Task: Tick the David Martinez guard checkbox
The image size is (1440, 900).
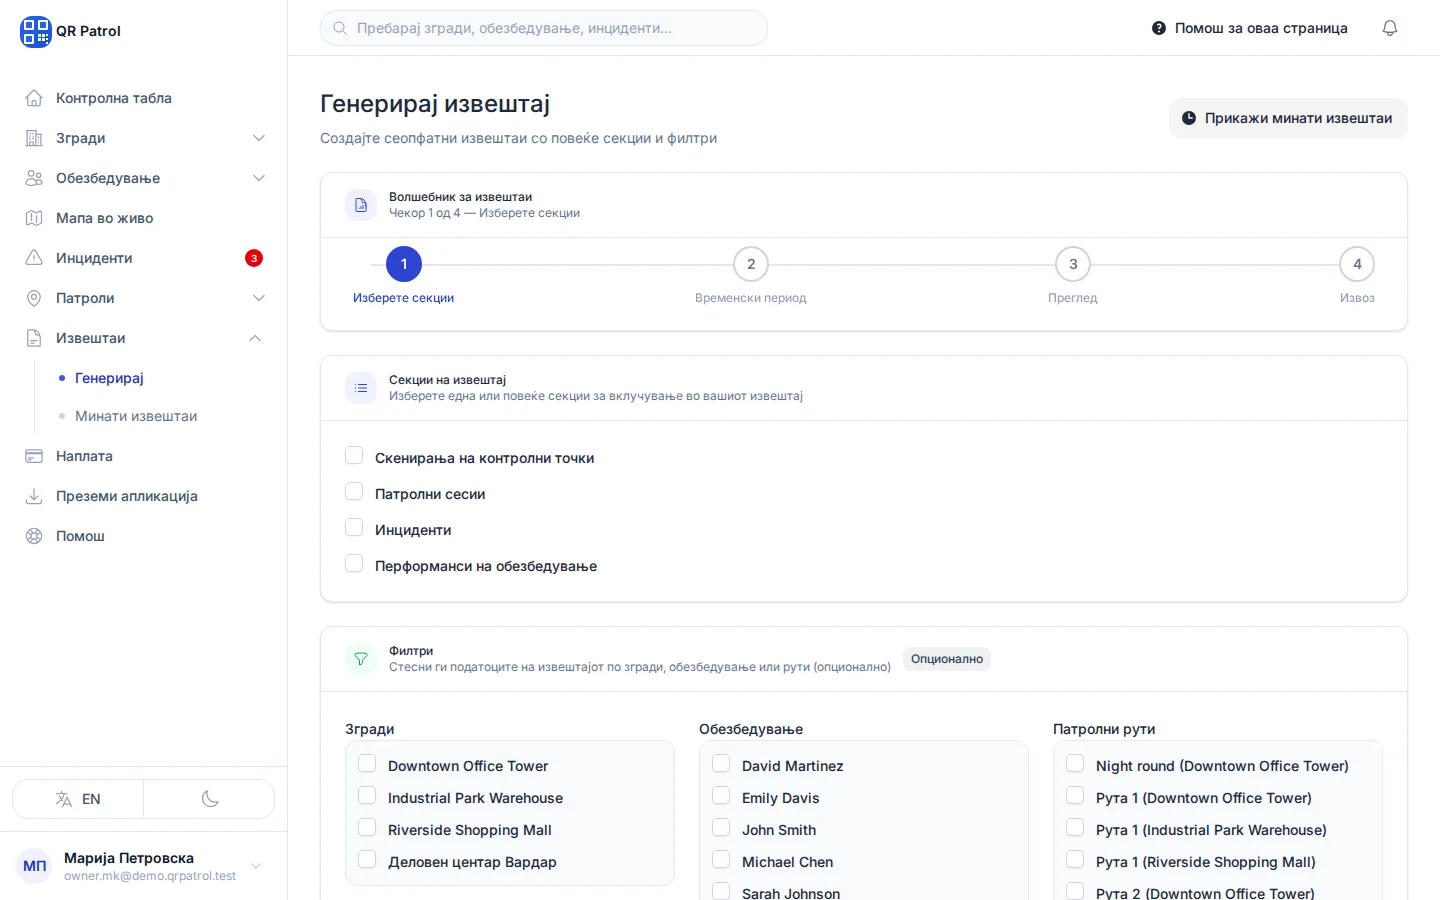Action: [721, 764]
